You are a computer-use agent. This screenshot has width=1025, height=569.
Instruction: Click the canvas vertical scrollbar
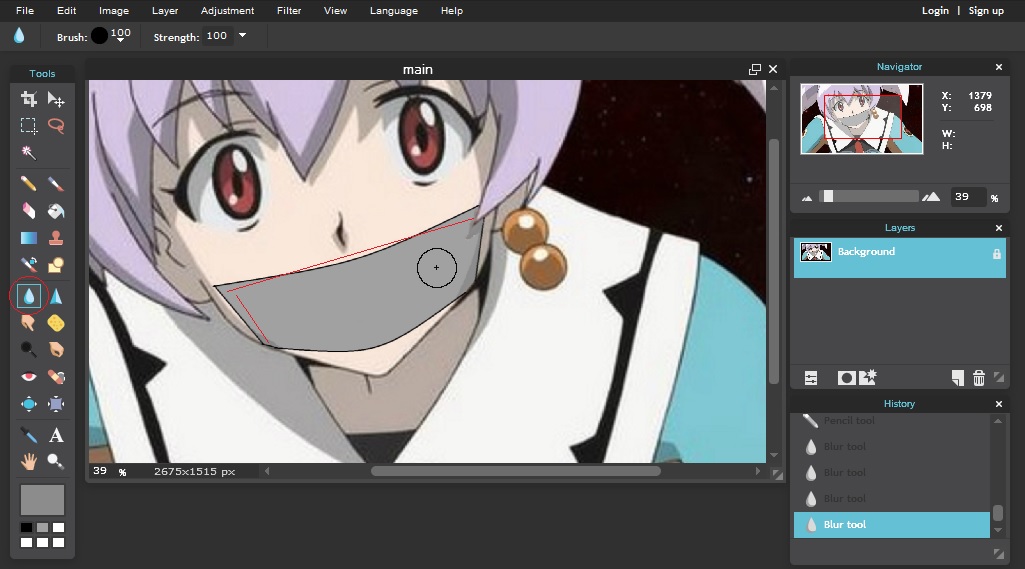(x=774, y=262)
